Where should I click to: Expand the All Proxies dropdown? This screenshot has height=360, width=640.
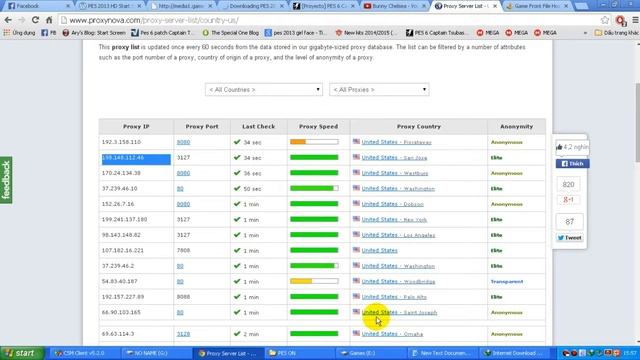click(379, 89)
